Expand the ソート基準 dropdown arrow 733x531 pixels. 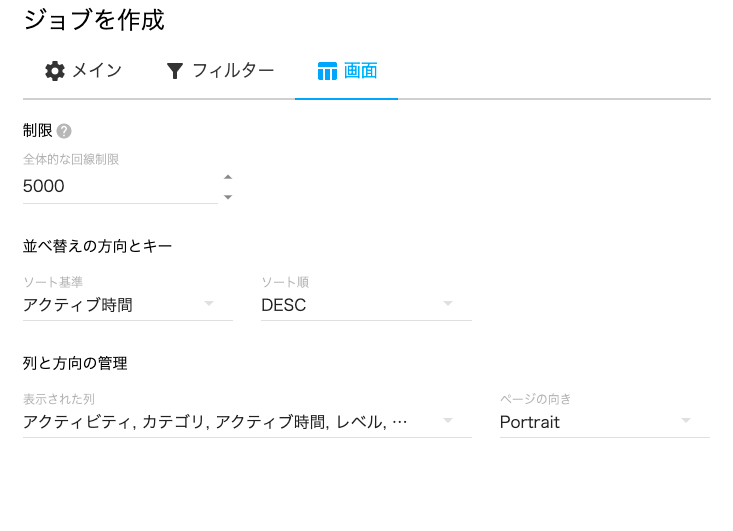209,304
